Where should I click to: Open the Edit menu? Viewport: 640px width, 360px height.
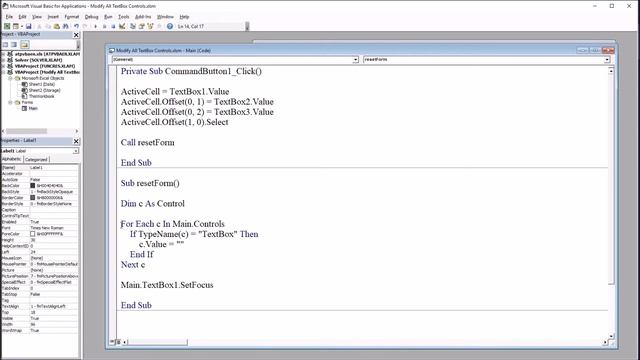pos(22,17)
